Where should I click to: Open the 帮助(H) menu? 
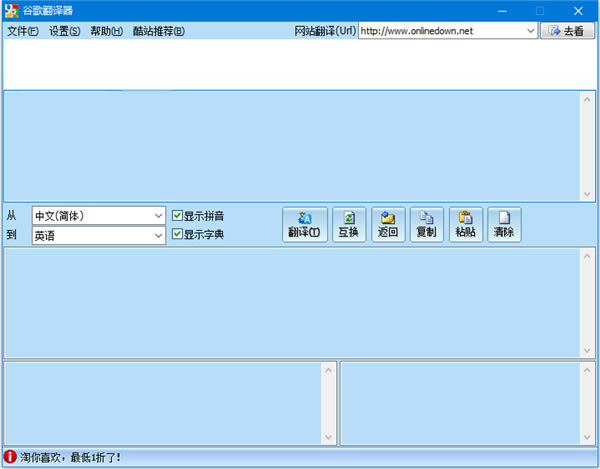point(106,31)
